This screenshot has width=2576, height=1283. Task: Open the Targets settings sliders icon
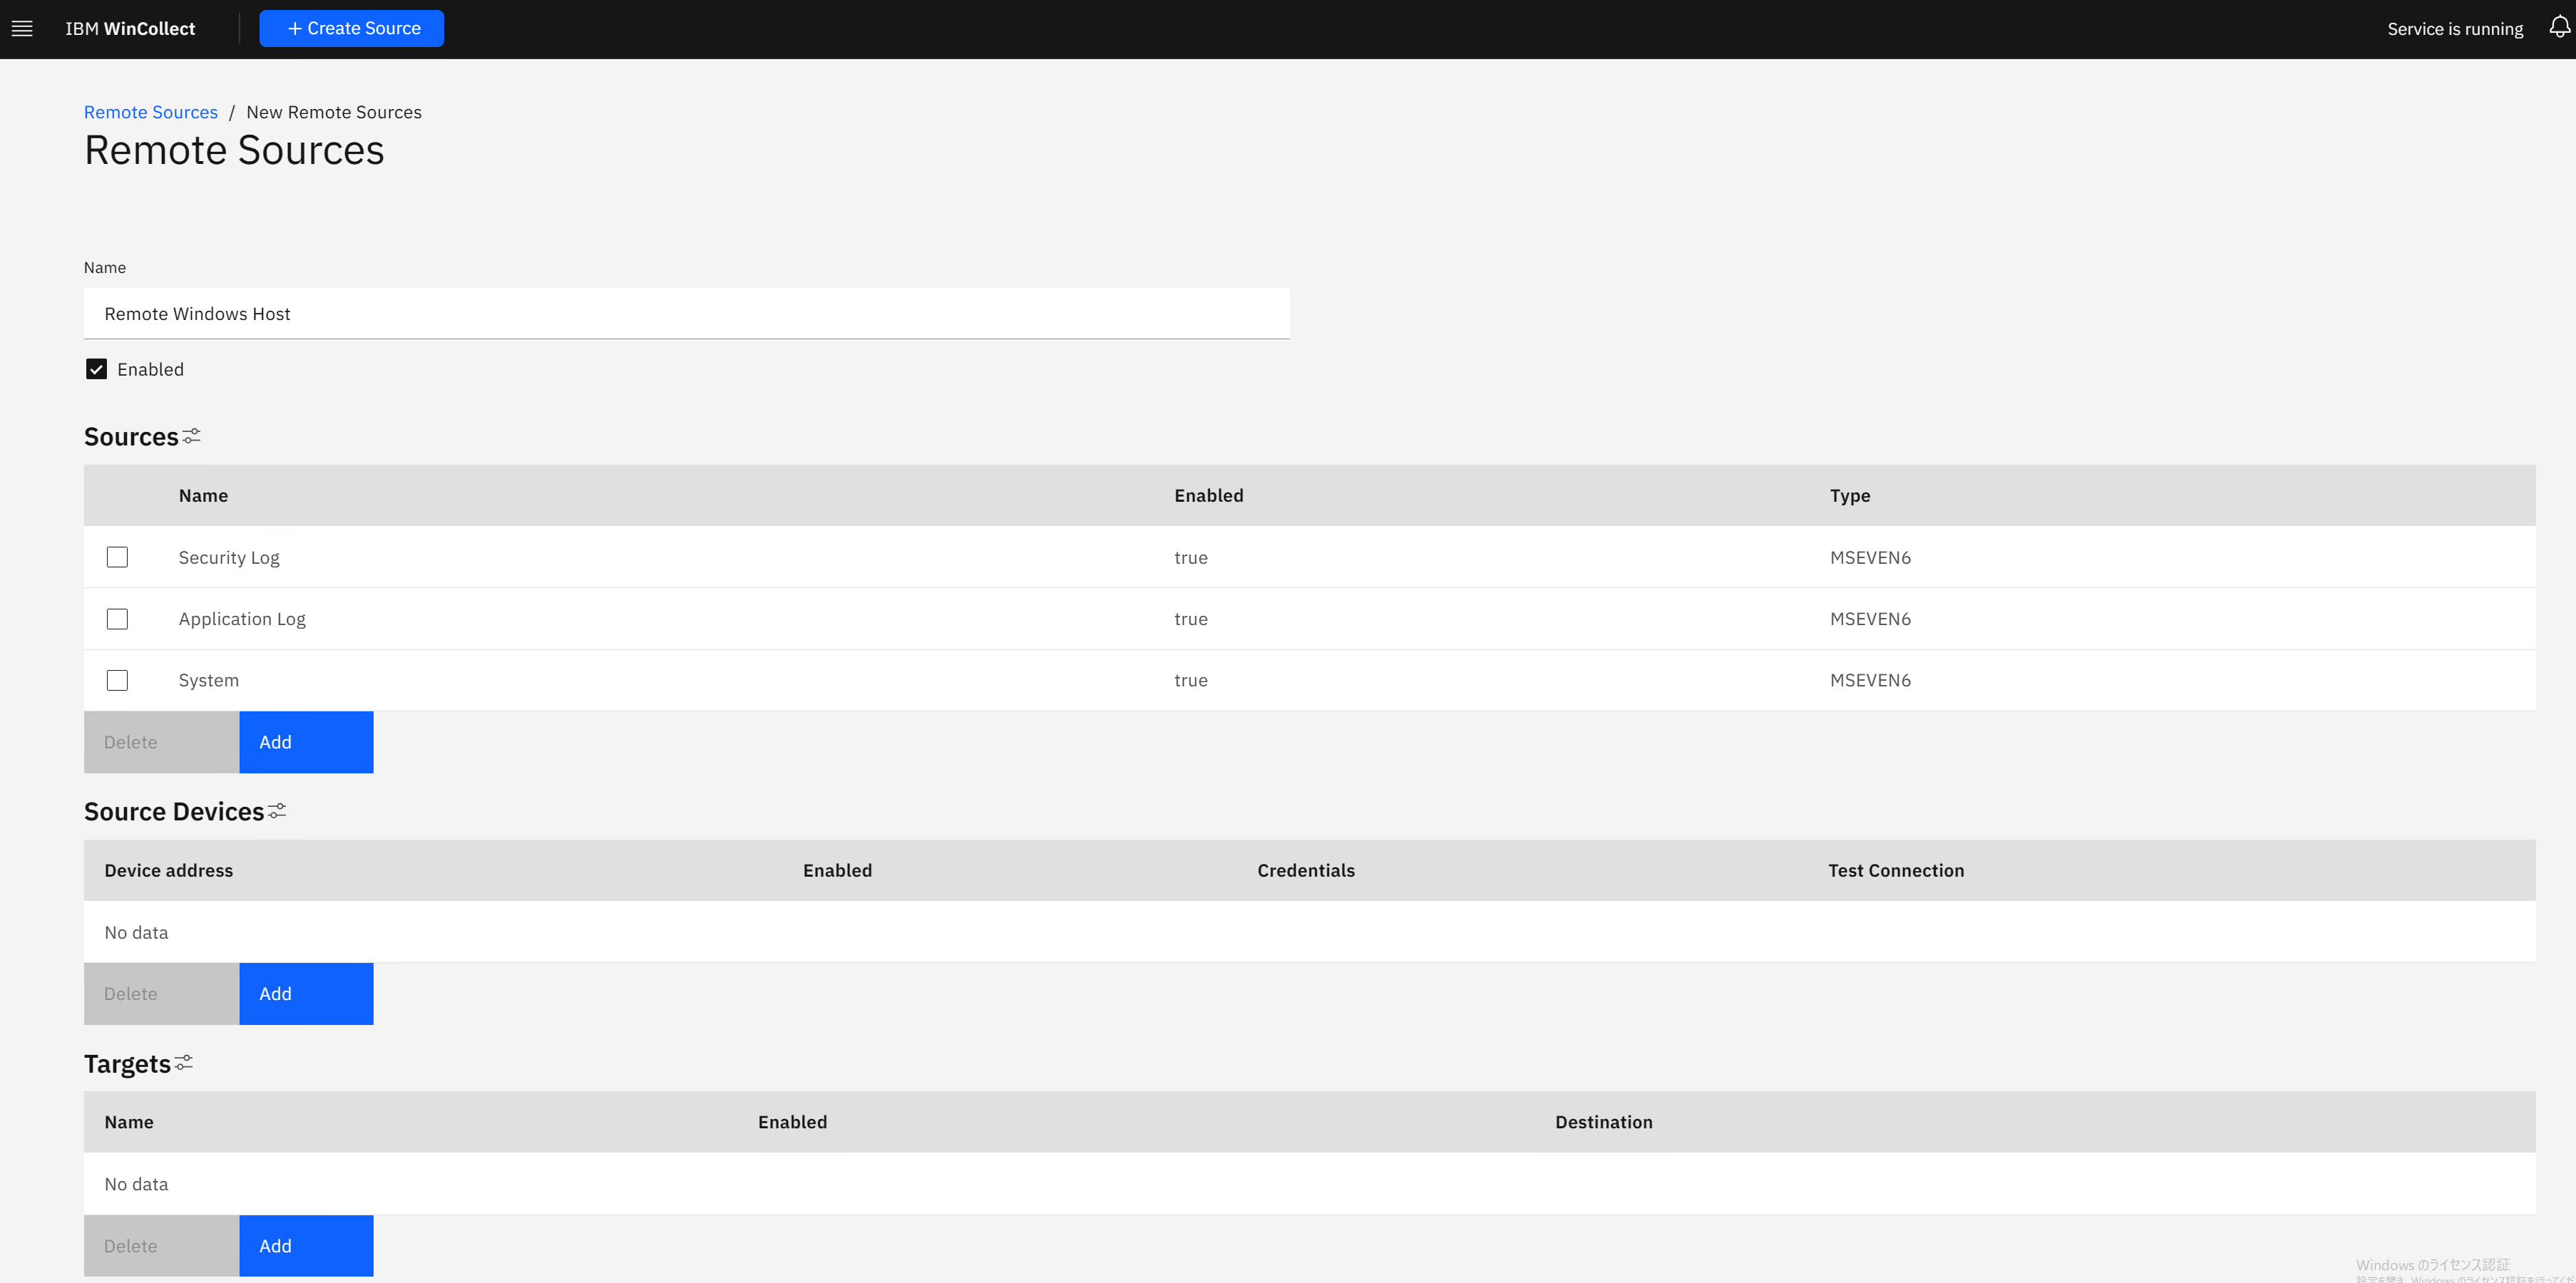coord(184,1063)
